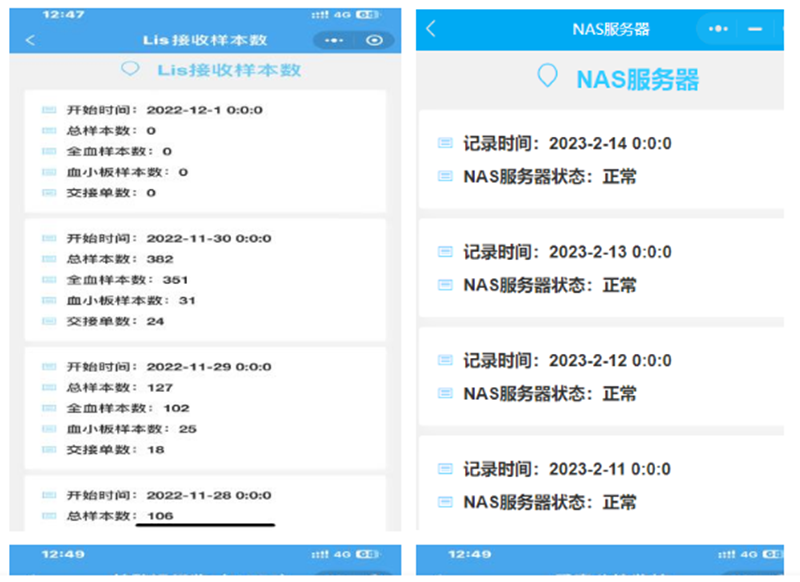This screenshot has height=582, width=800.
Task: Tap the 交接单数 24 entry
Action: [112, 322]
